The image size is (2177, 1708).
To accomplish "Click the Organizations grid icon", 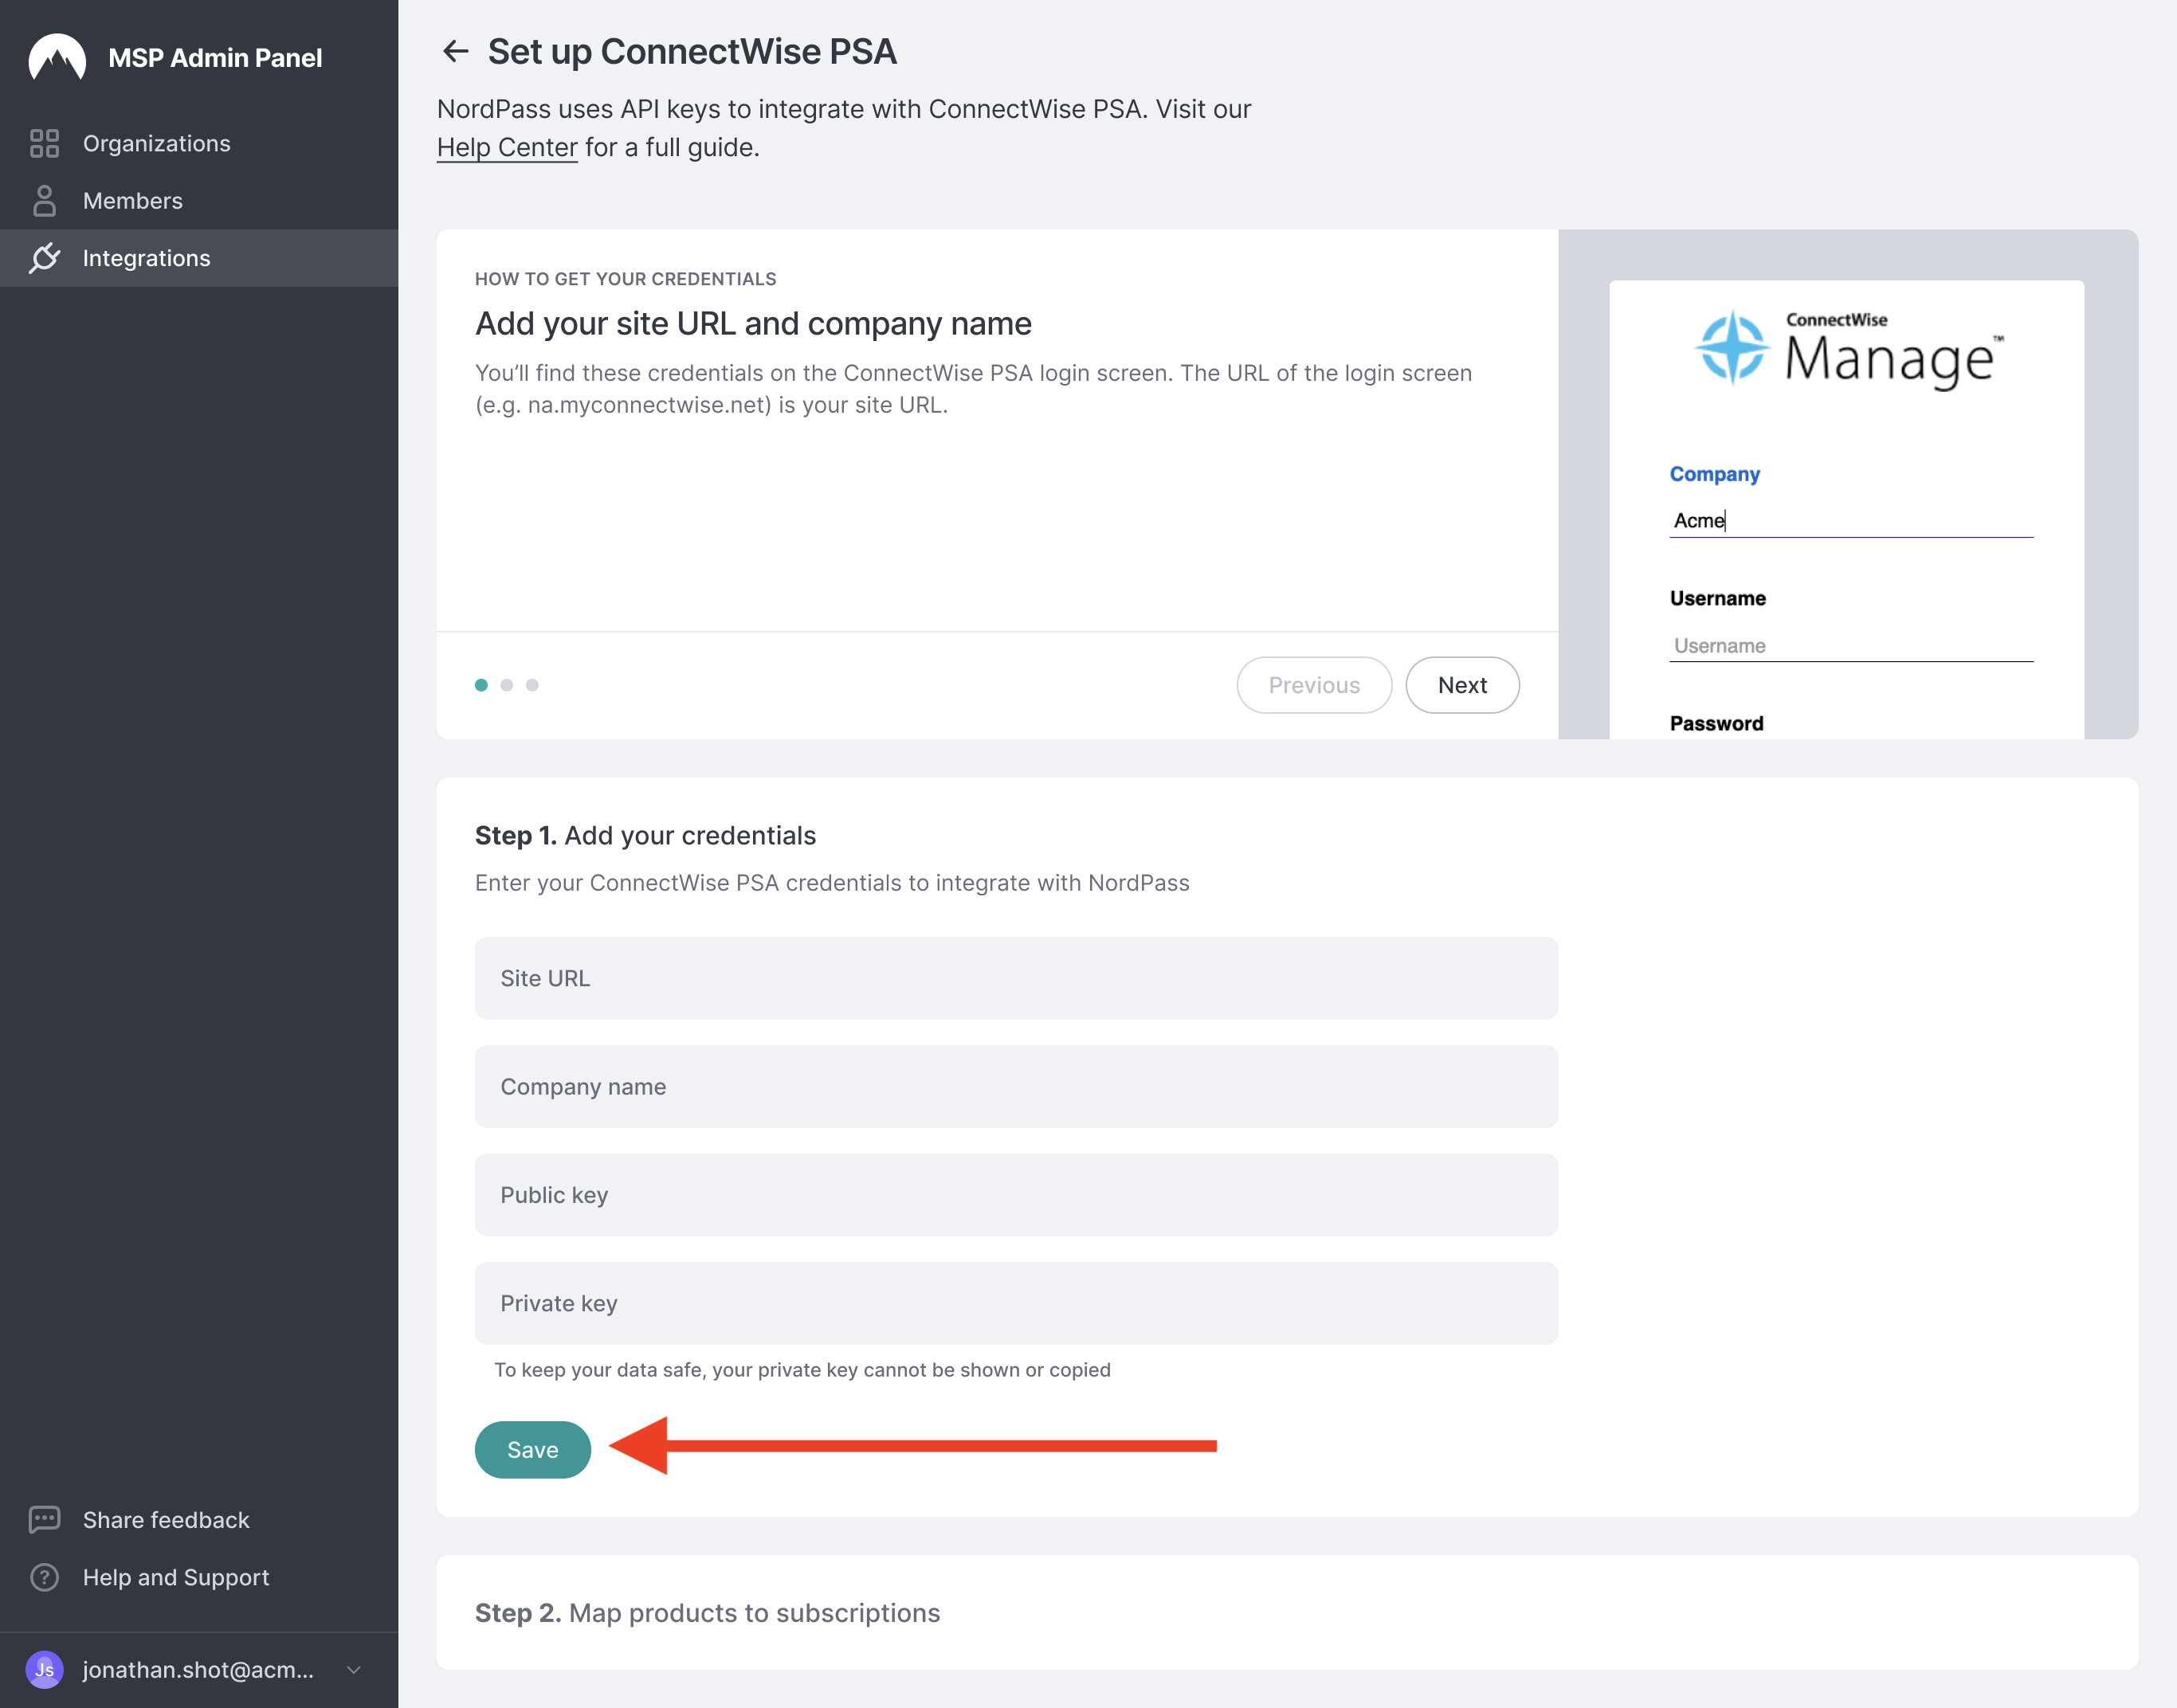I will [x=44, y=143].
